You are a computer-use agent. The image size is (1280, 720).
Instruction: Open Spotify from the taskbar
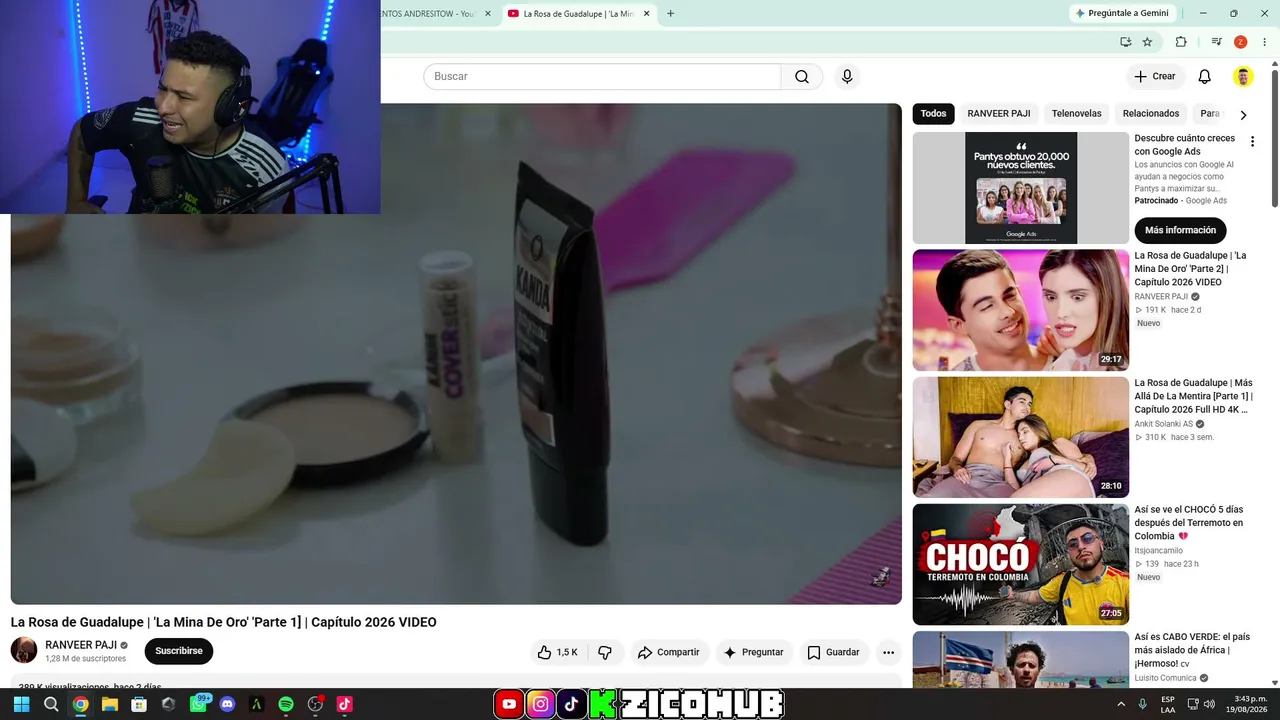point(286,704)
